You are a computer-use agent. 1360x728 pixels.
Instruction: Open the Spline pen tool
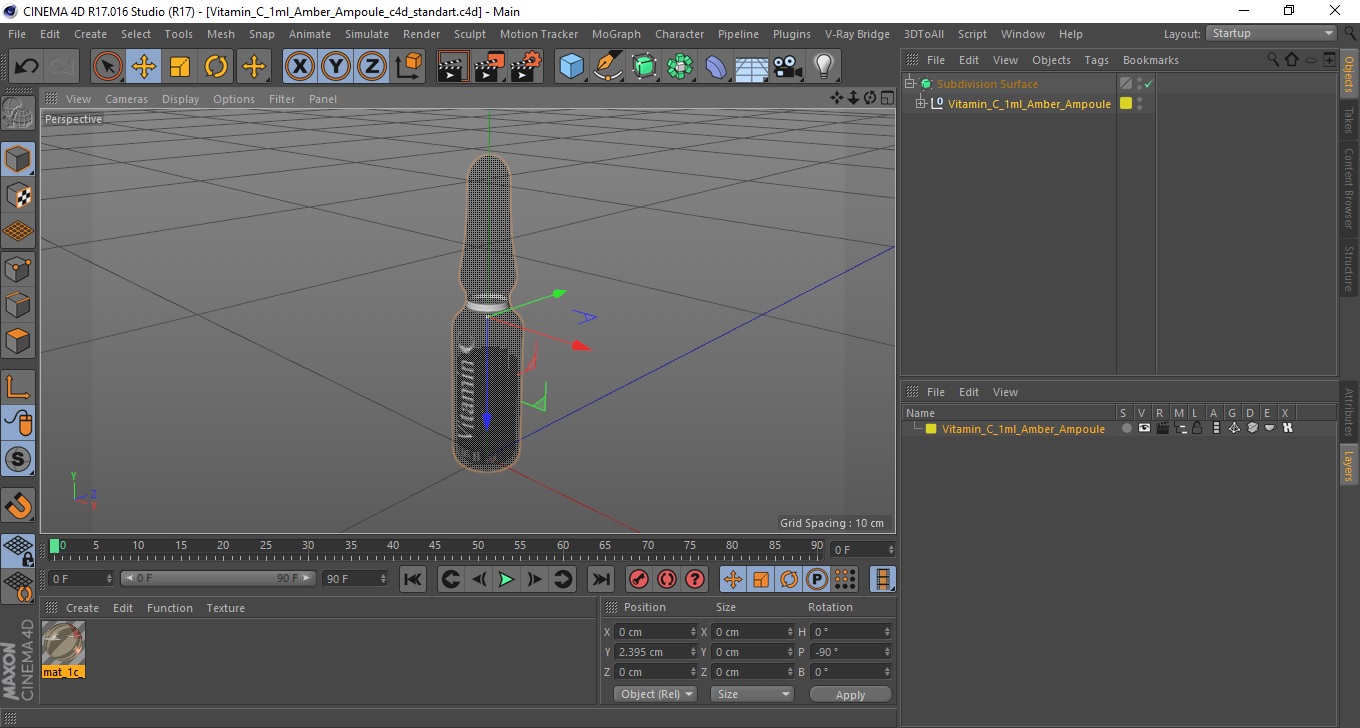[x=608, y=67]
